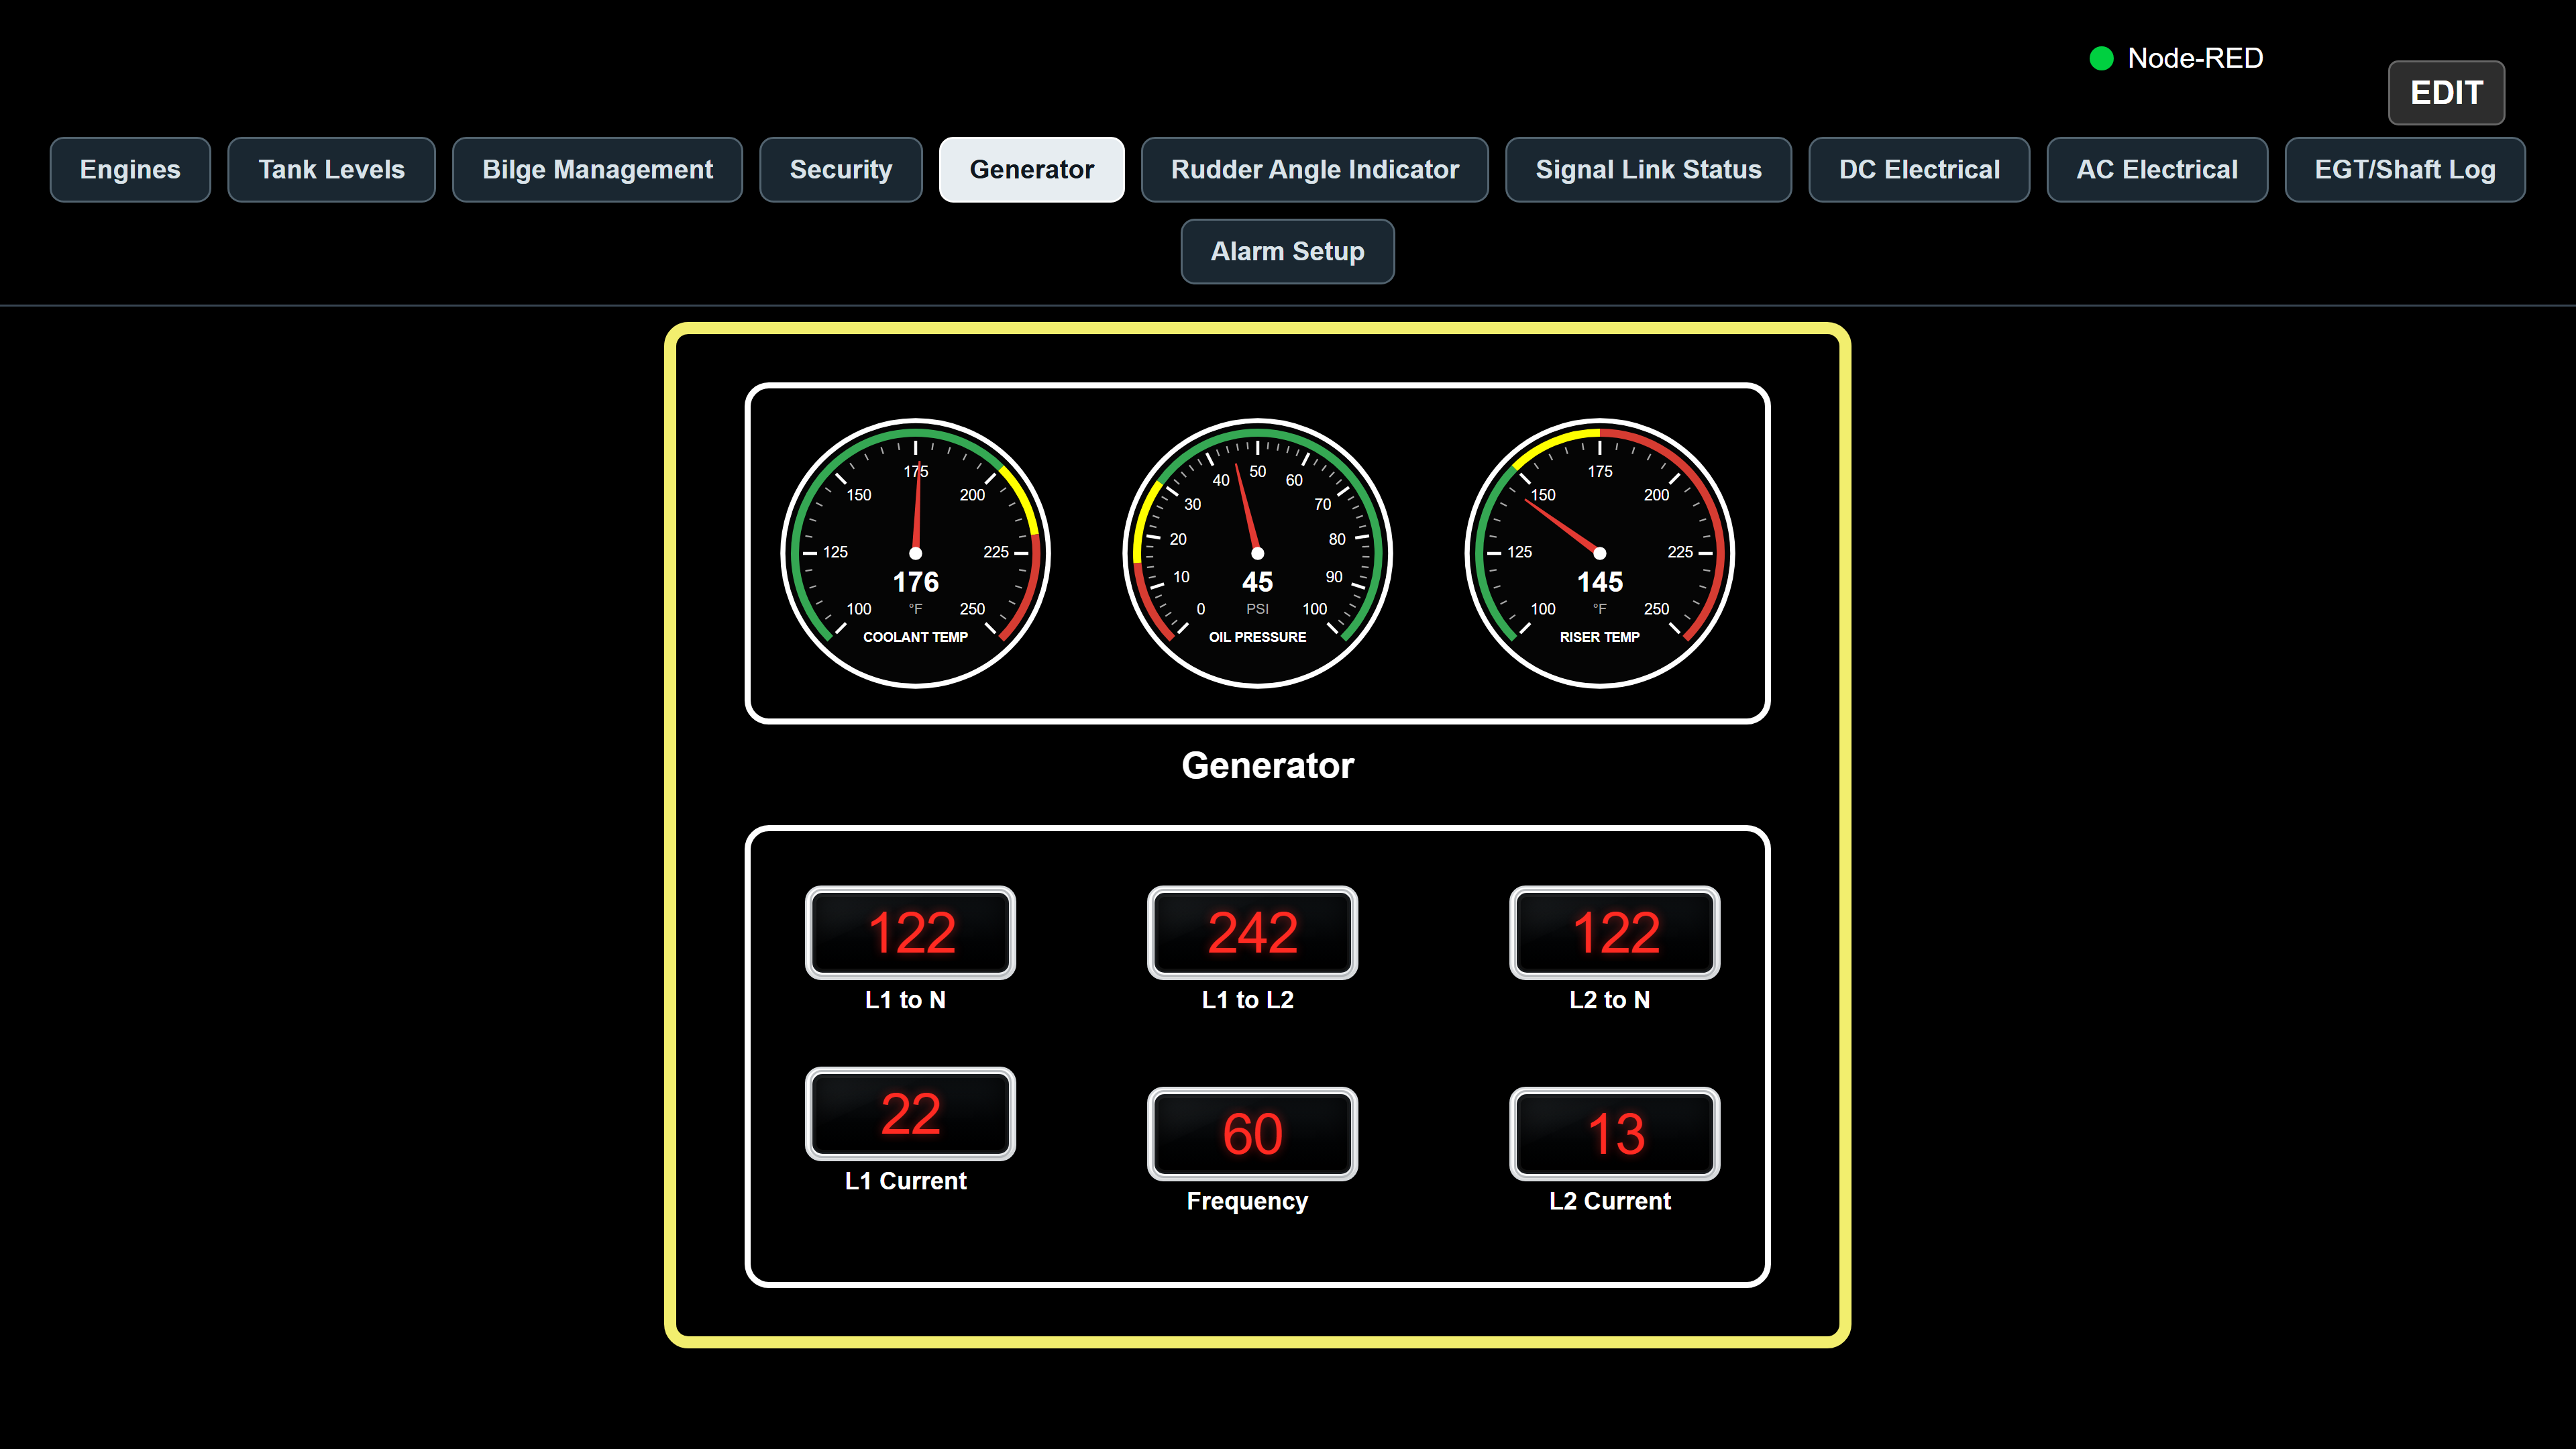
Task: Click the Generator panel heading
Action: pyautogui.click(x=1267, y=766)
